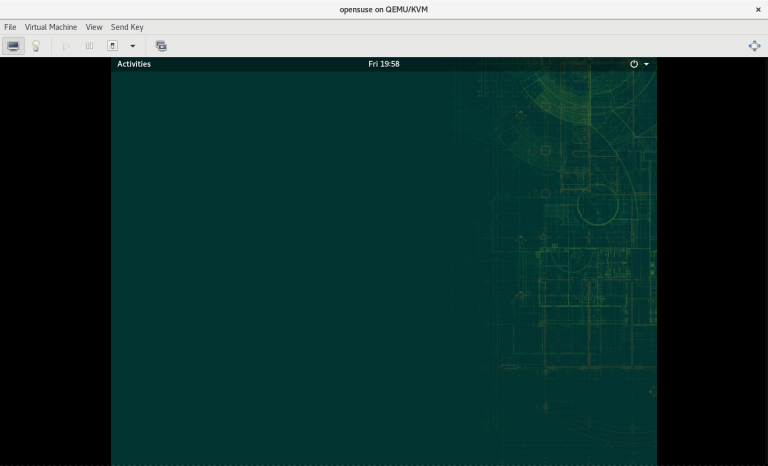This screenshot has height=466, width=768.
Task: Click the shut down virtual machine button
Action: (112, 46)
